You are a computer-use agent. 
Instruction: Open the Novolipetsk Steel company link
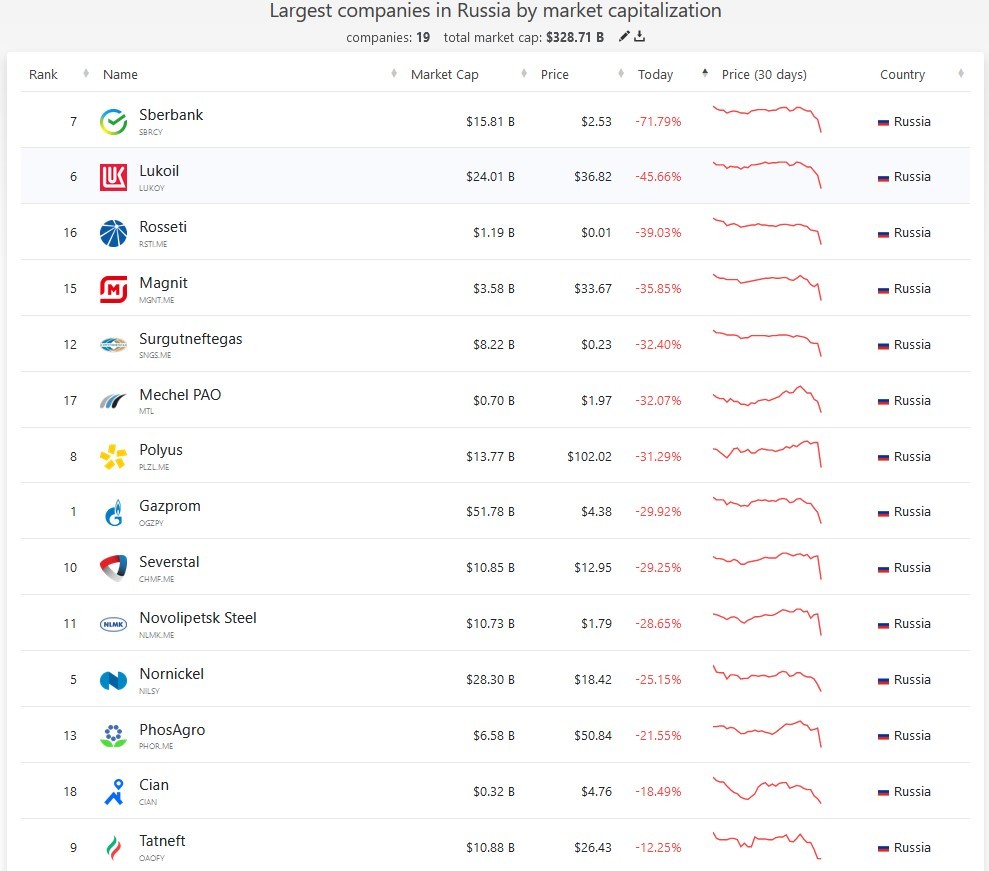click(197, 618)
